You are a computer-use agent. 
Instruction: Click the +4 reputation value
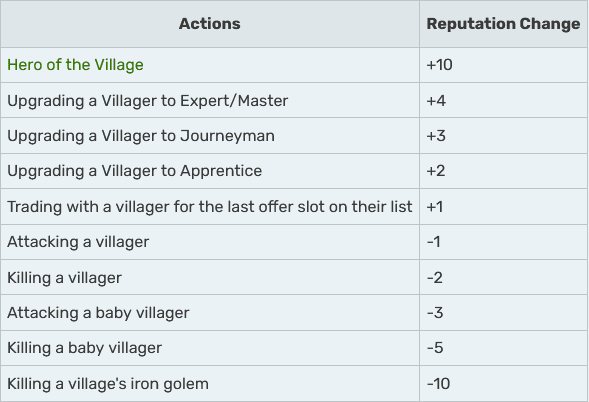point(436,101)
